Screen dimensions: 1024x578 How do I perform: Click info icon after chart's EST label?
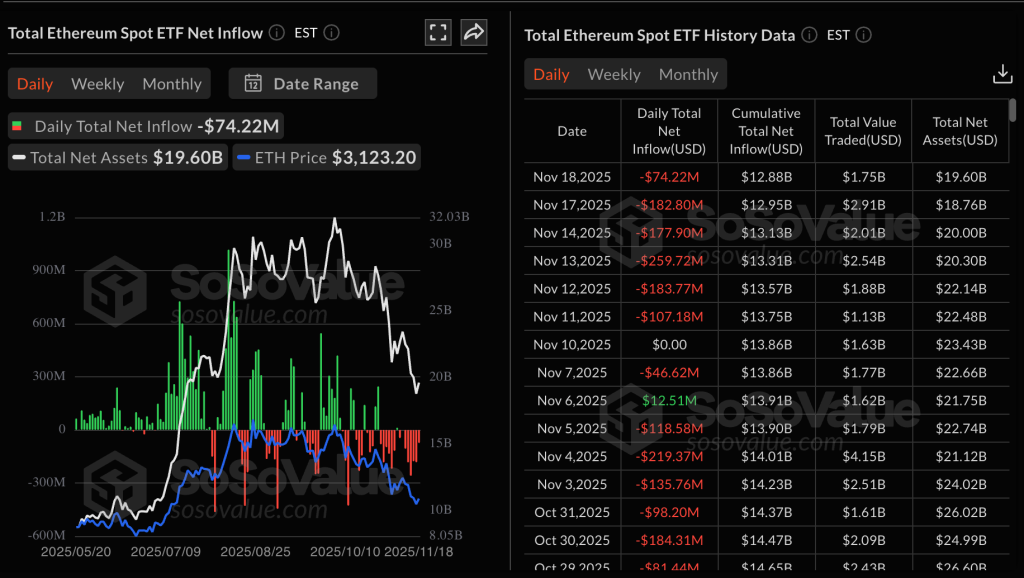coord(332,33)
